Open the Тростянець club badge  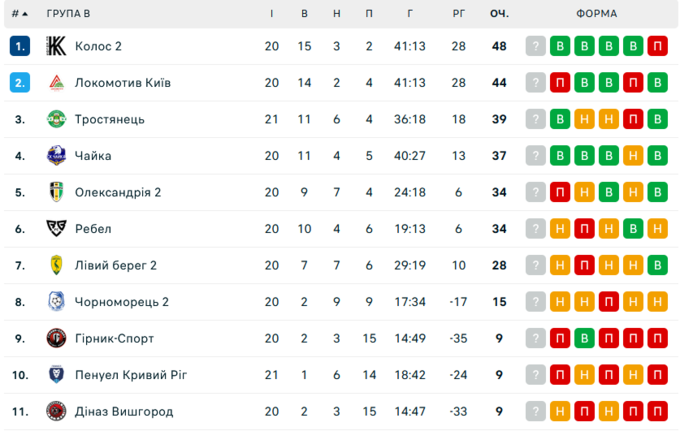tap(56, 119)
